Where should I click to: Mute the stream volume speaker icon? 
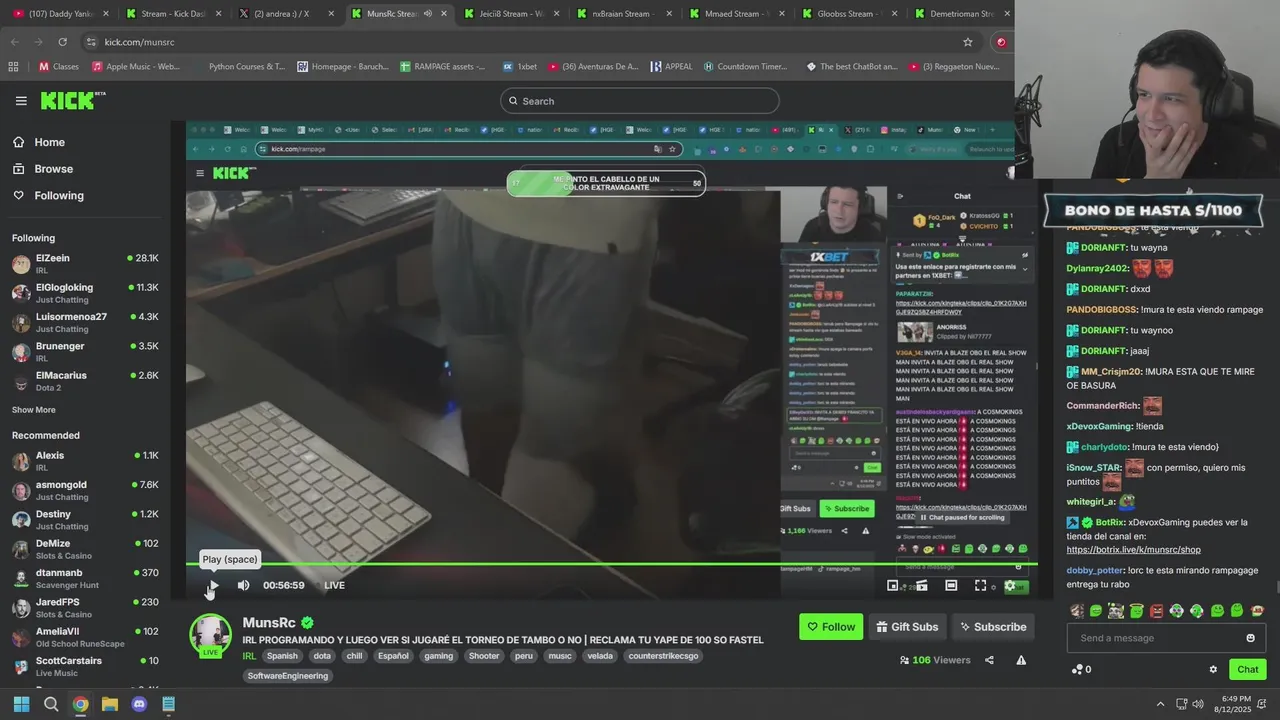point(243,585)
